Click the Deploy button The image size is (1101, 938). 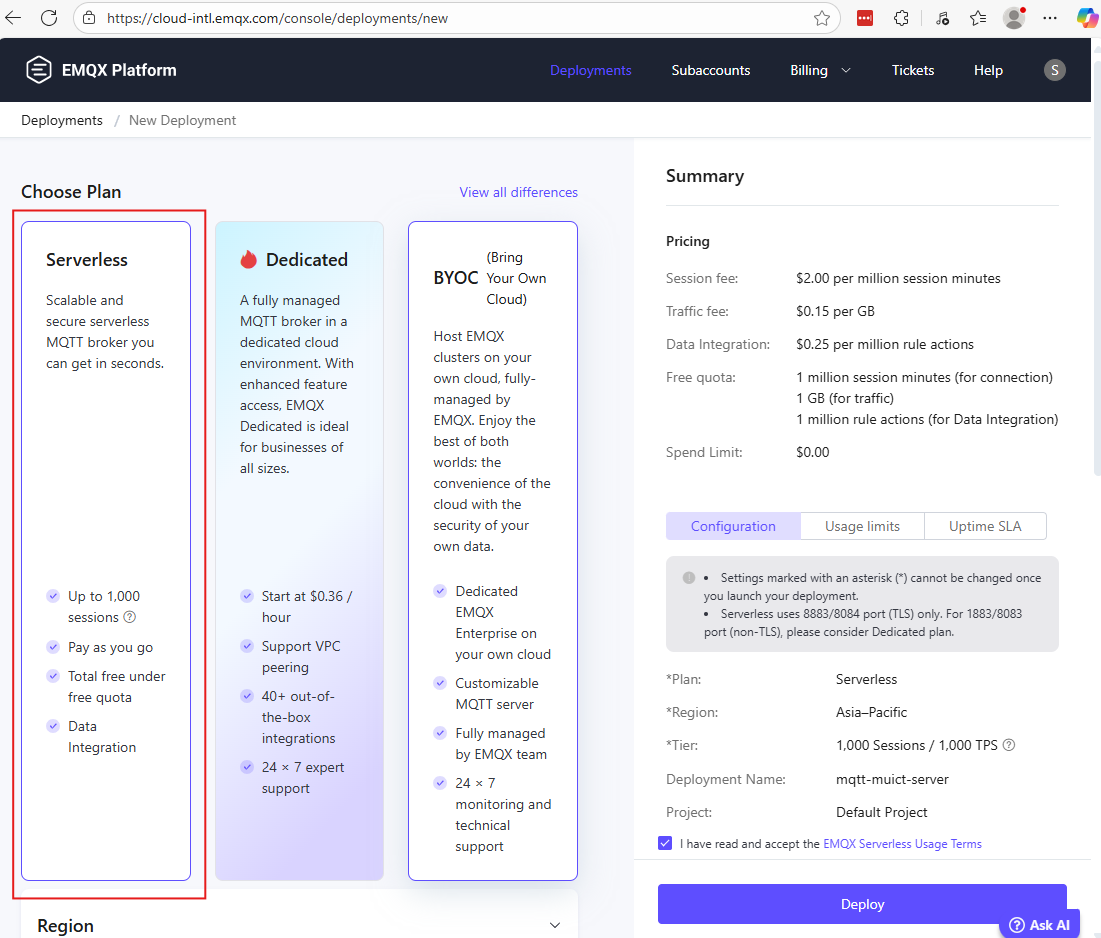[862, 904]
